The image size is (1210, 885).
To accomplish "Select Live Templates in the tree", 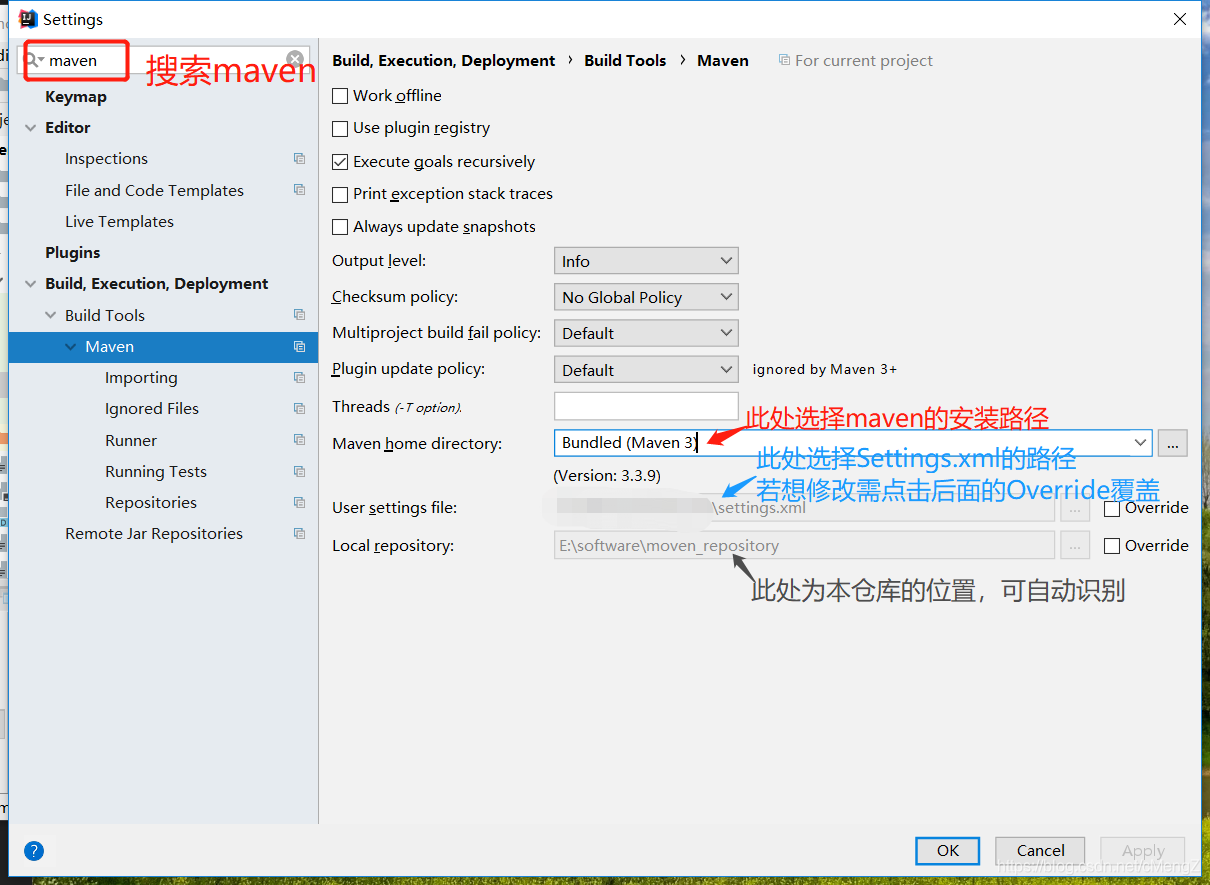I will [x=119, y=222].
